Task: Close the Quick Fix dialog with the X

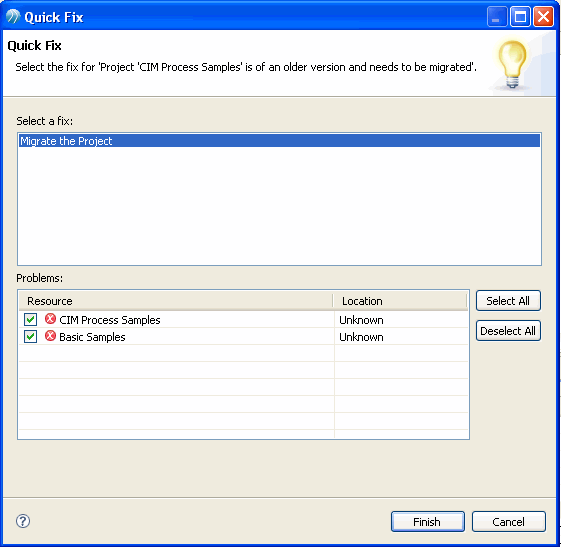Action: click(x=543, y=17)
